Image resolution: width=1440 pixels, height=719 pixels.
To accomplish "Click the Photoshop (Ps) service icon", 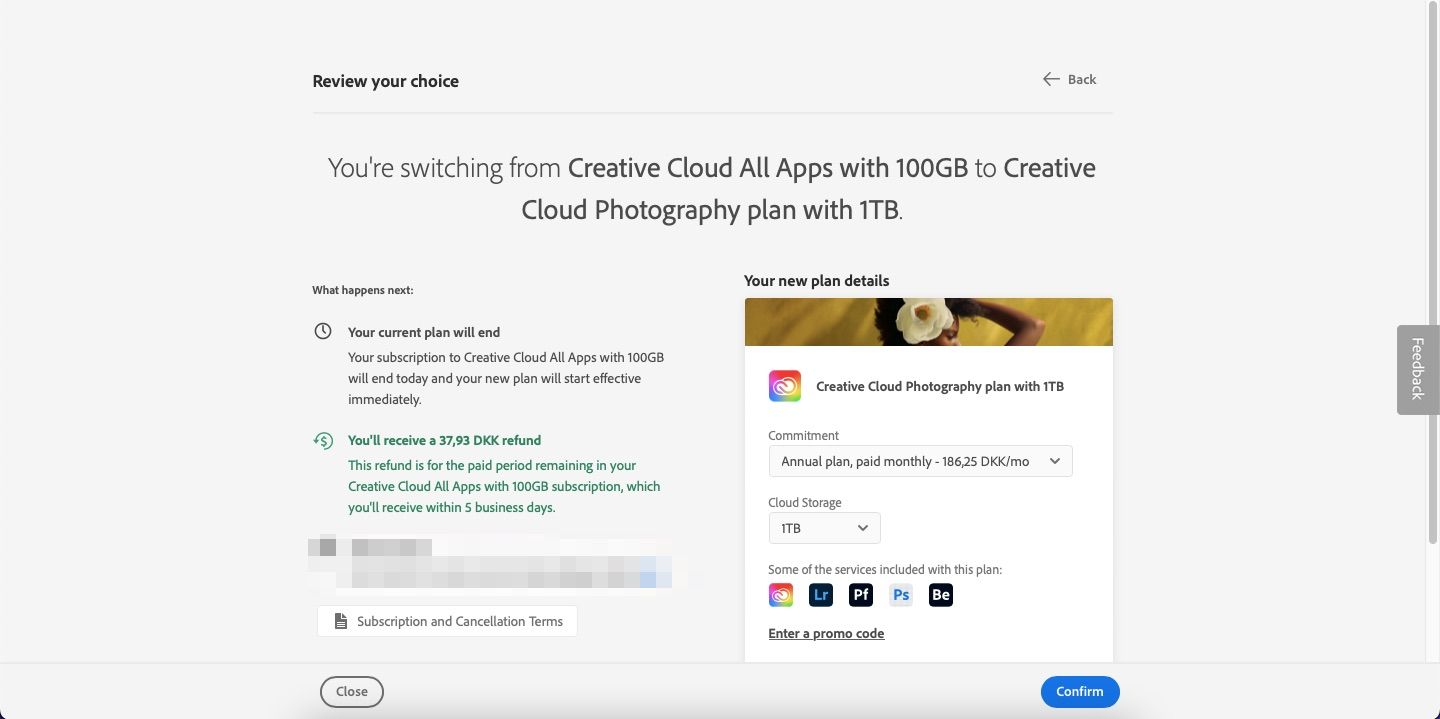I will (x=901, y=595).
